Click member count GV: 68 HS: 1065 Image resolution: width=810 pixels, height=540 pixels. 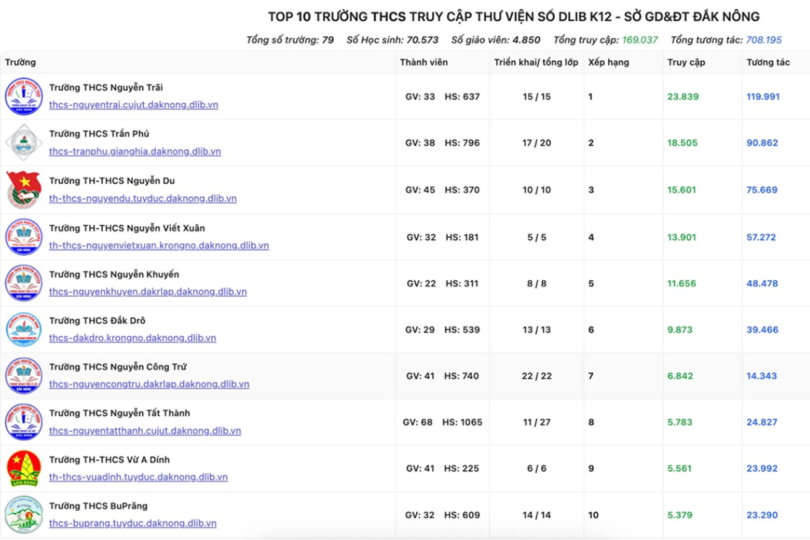tap(442, 422)
